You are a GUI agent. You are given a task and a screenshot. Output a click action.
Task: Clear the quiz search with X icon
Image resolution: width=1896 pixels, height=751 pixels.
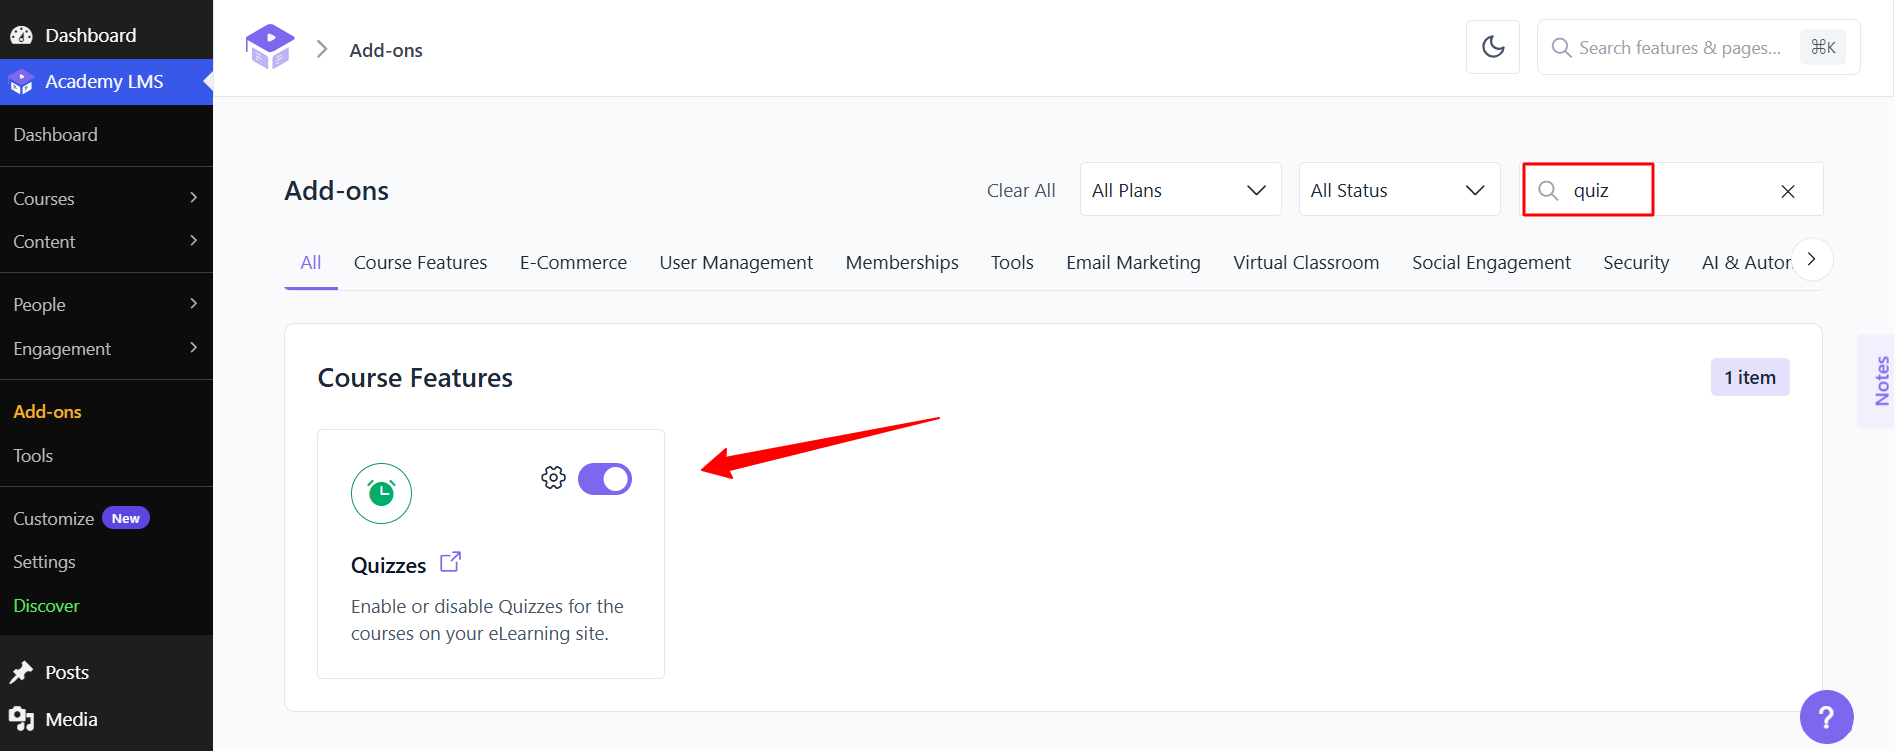[x=1788, y=191]
